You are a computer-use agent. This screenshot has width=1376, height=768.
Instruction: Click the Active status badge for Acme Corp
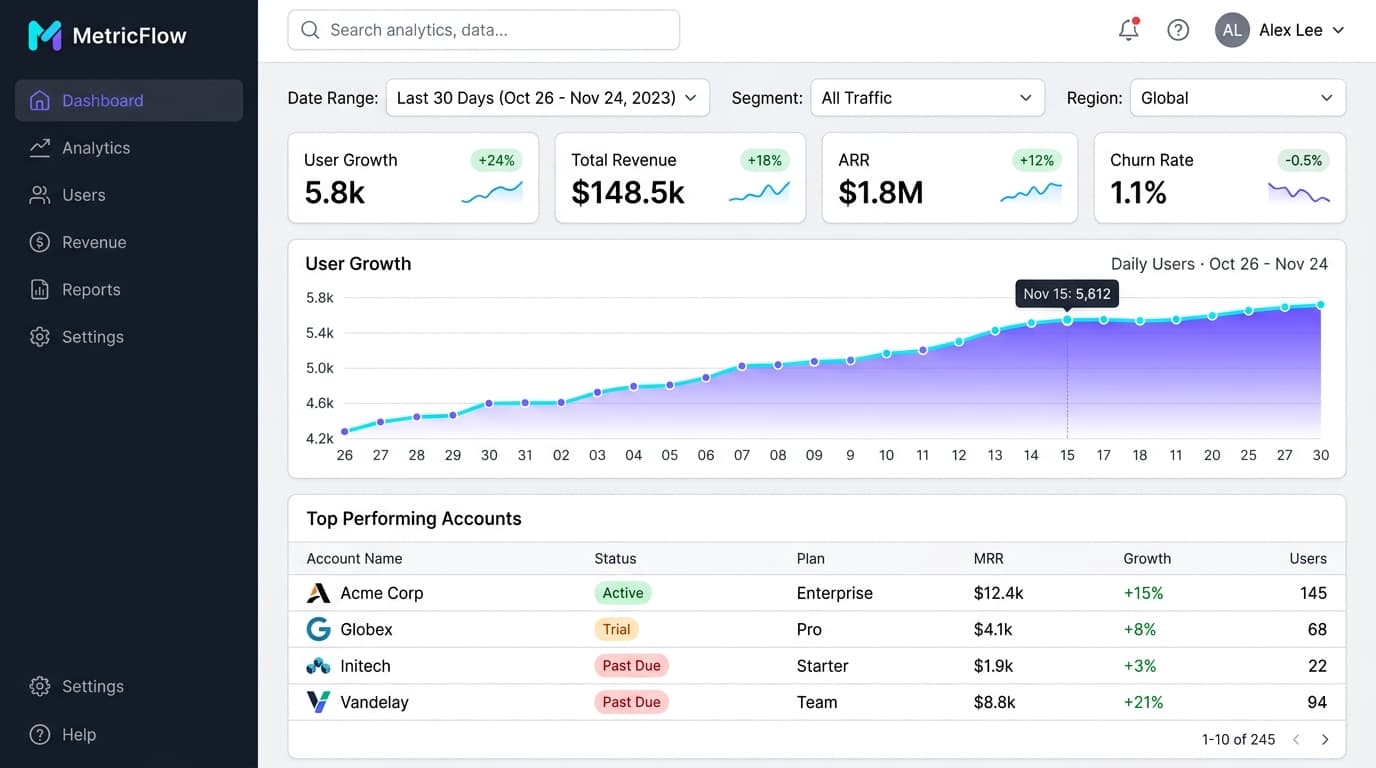click(x=623, y=593)
